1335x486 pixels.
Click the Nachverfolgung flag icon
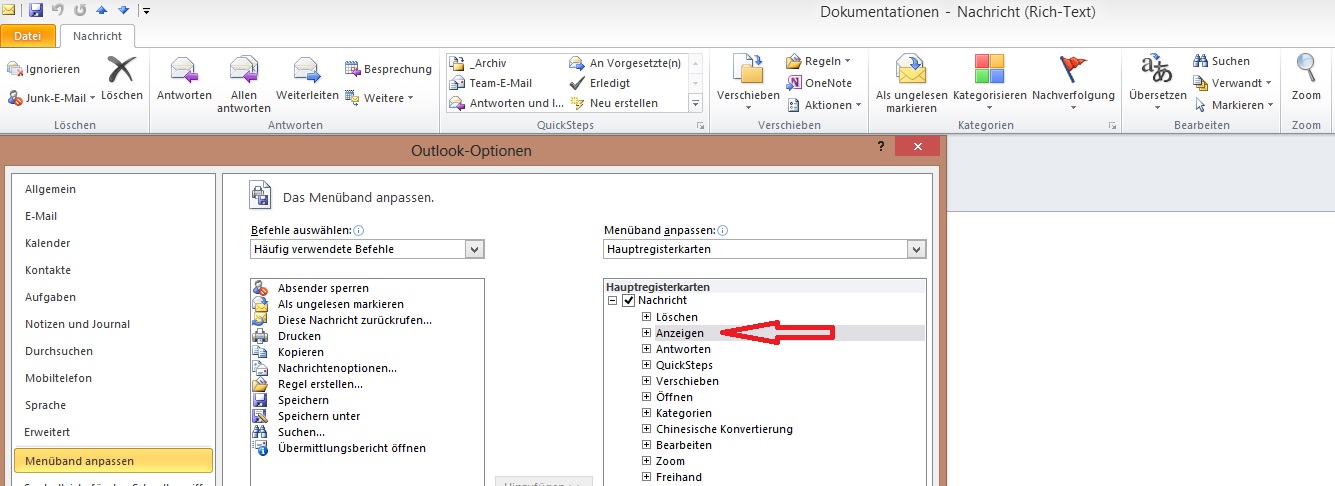[1073, 69]
